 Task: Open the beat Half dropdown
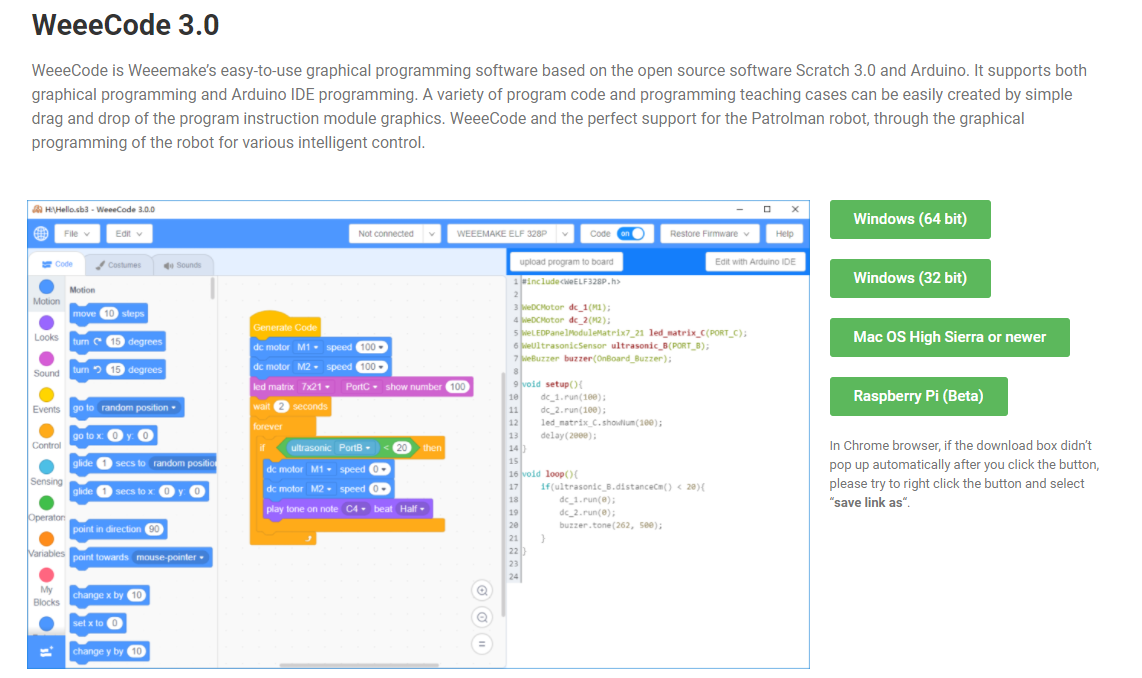tap(411, 508)
